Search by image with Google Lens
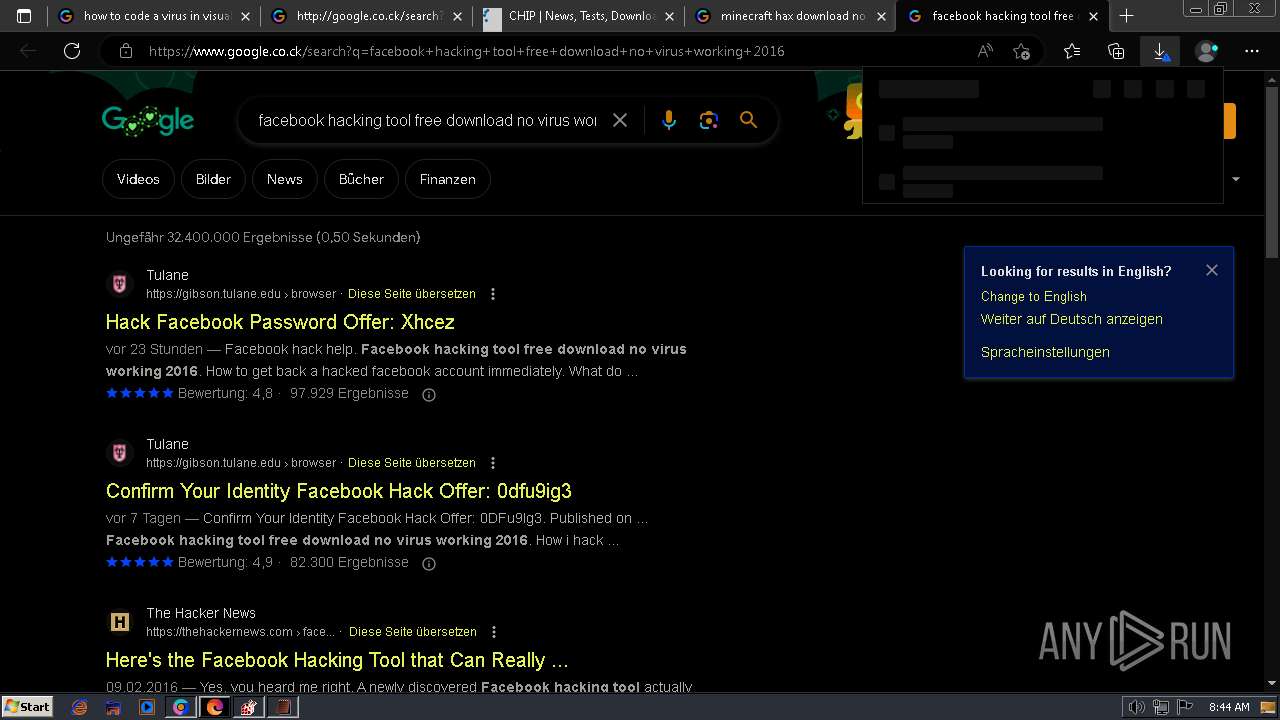The width and height of the screenshot is (1280, 720). click(709, 120)
